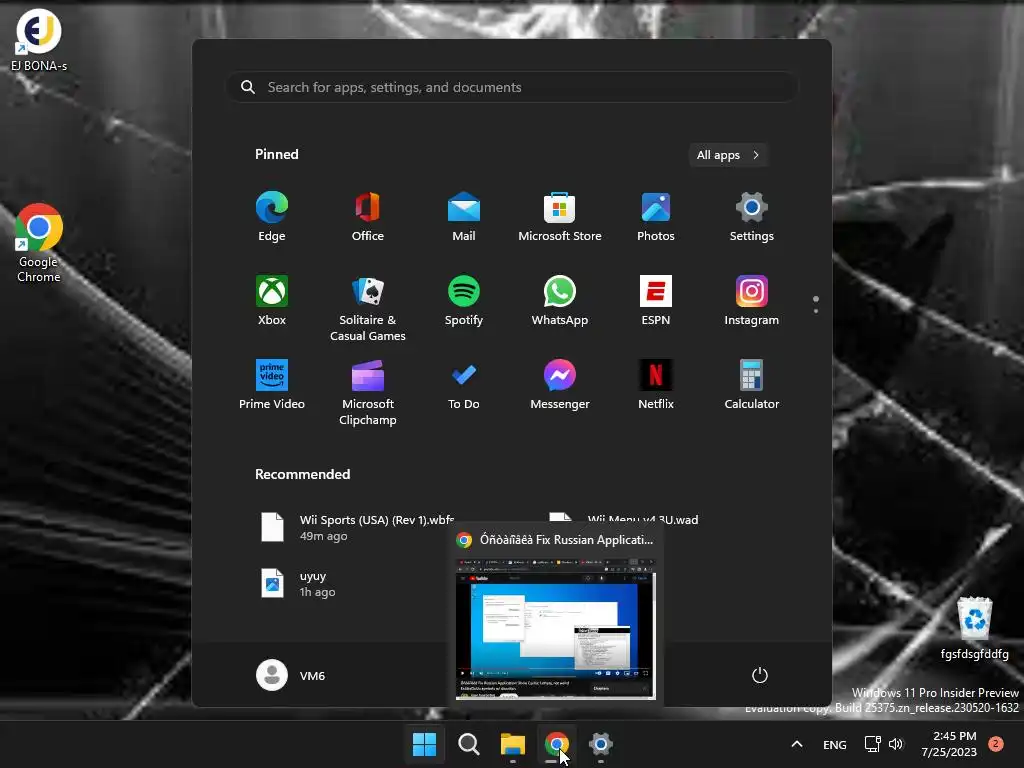Open taskbar Search
This screenshot has width=1024, height=768.
(x=468, y=744)
